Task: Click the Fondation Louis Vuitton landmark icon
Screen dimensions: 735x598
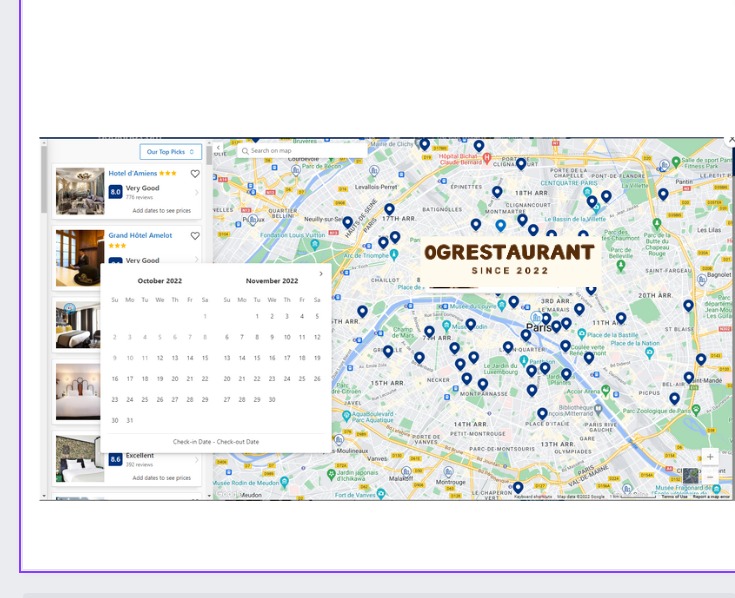Action: click(x=315, y=244)
